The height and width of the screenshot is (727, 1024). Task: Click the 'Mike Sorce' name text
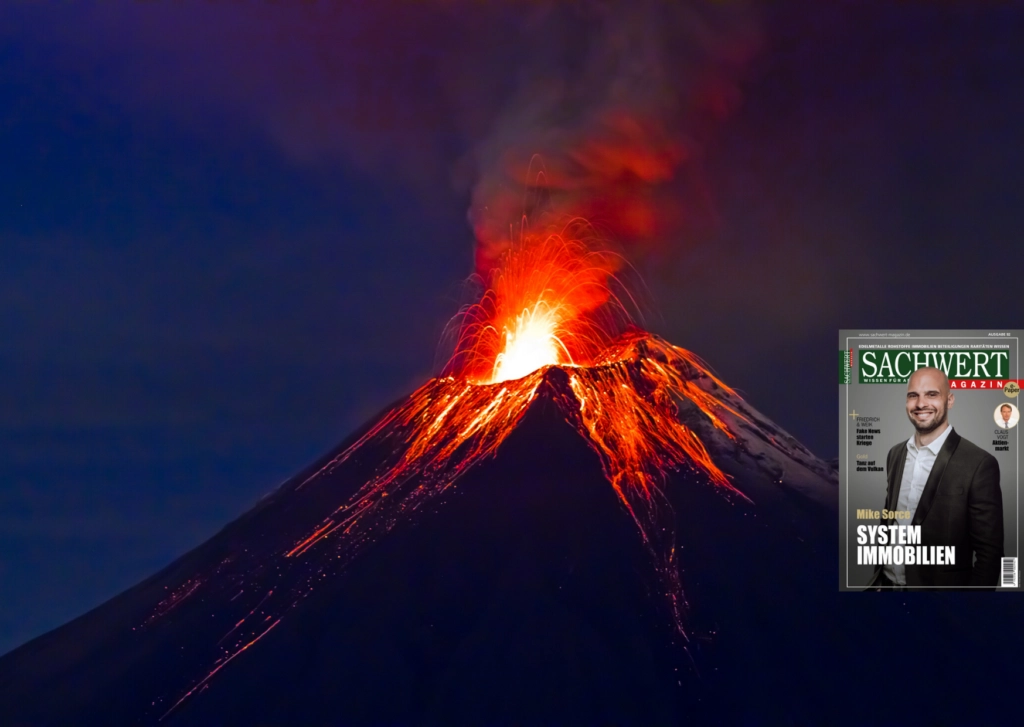coord(883,514)
